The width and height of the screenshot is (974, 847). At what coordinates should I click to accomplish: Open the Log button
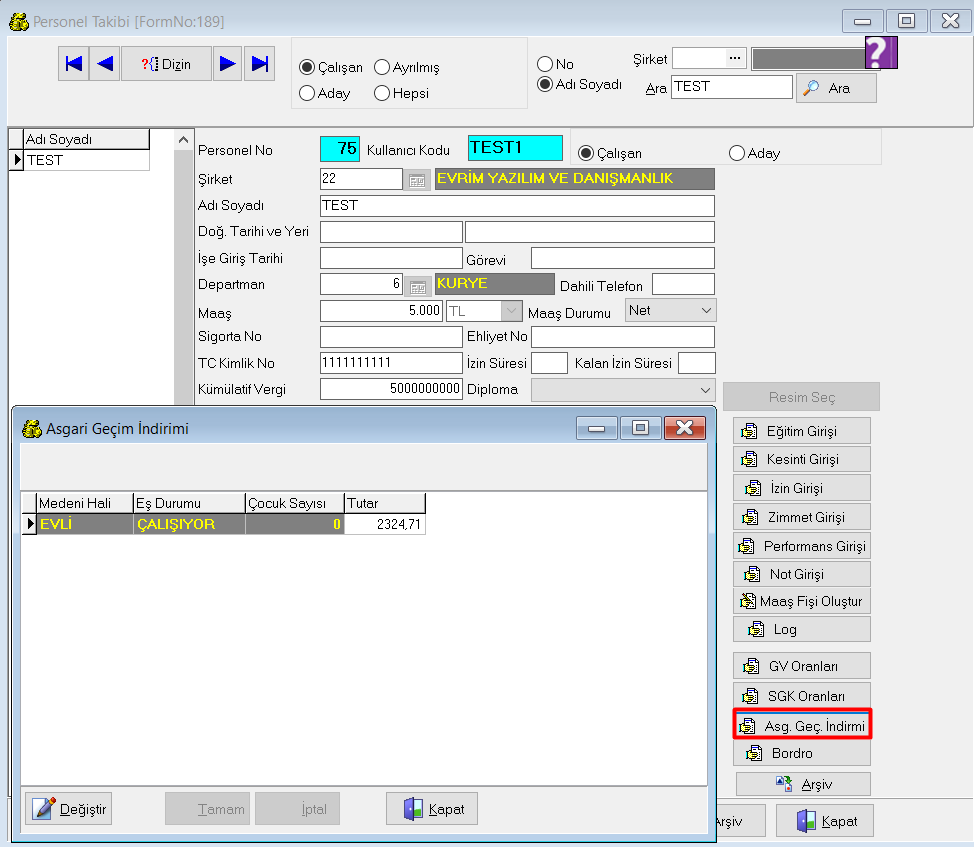(801, 629)
